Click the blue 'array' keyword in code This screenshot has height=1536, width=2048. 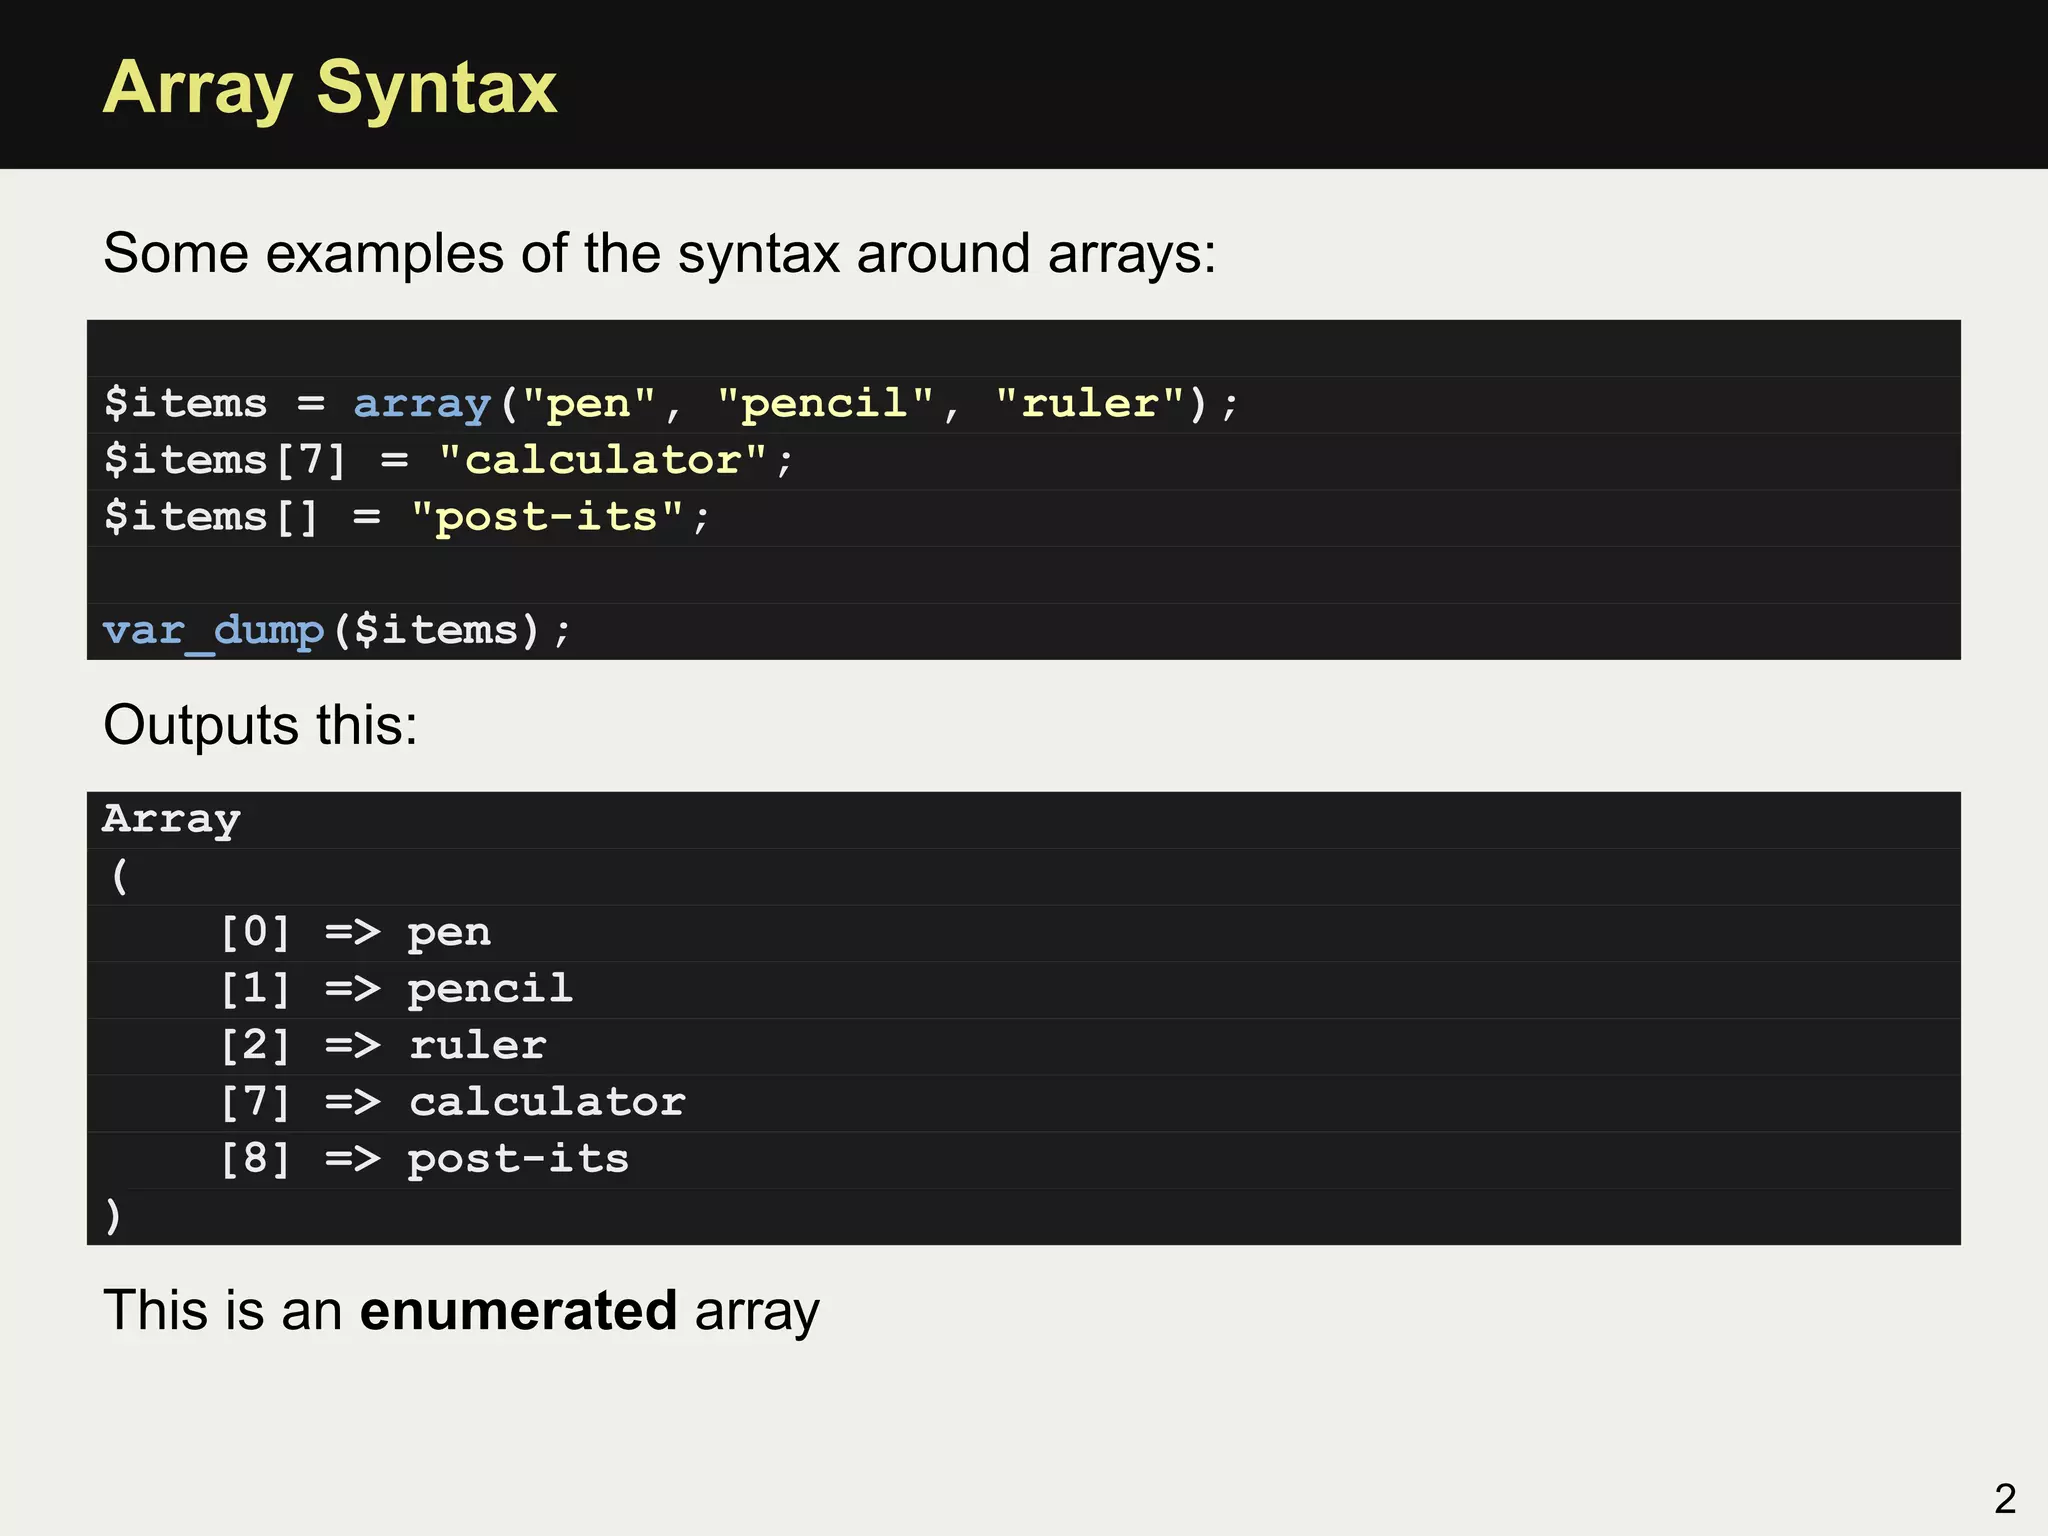click(422, 404)
